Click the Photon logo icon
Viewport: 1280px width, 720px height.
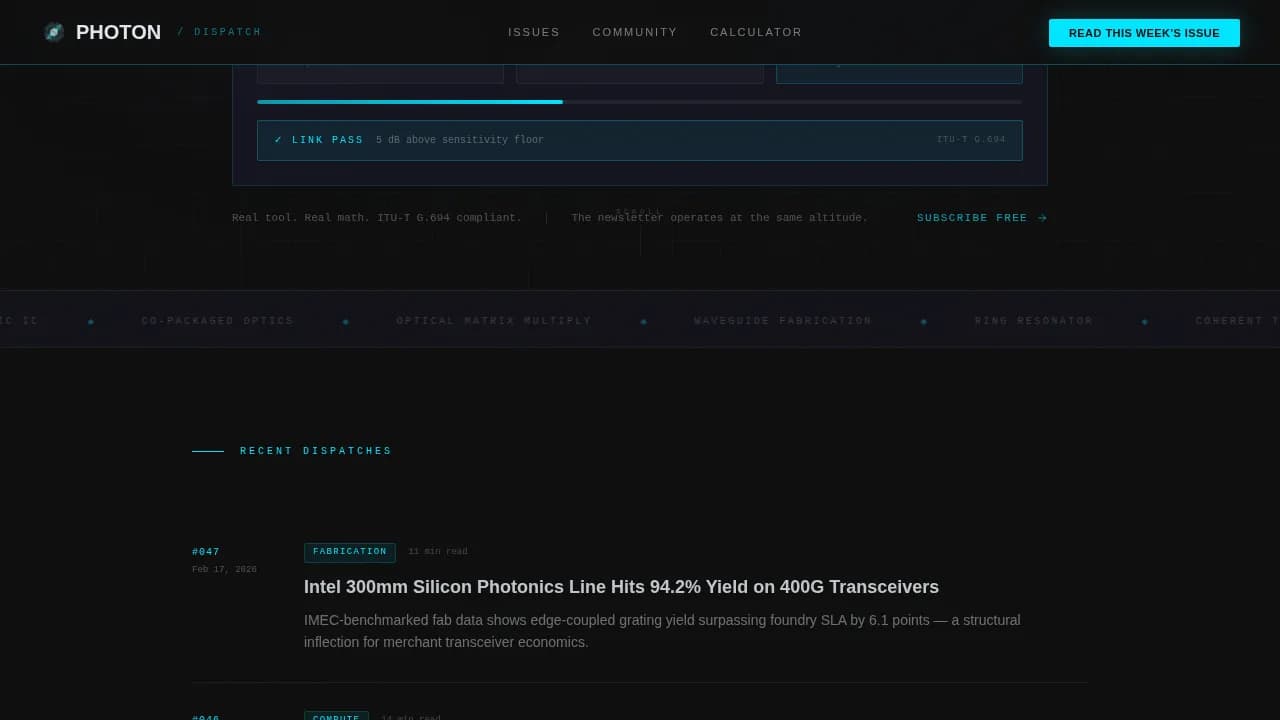point(54,32)
